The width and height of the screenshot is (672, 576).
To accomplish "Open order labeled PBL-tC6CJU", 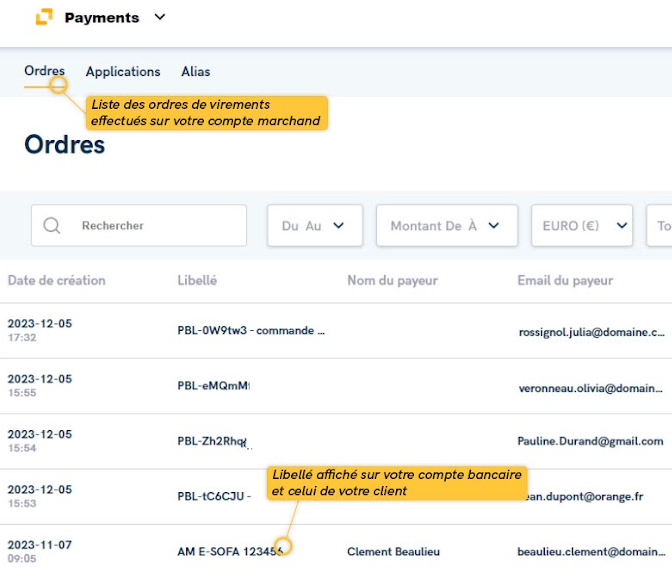I will click(214, 496).
